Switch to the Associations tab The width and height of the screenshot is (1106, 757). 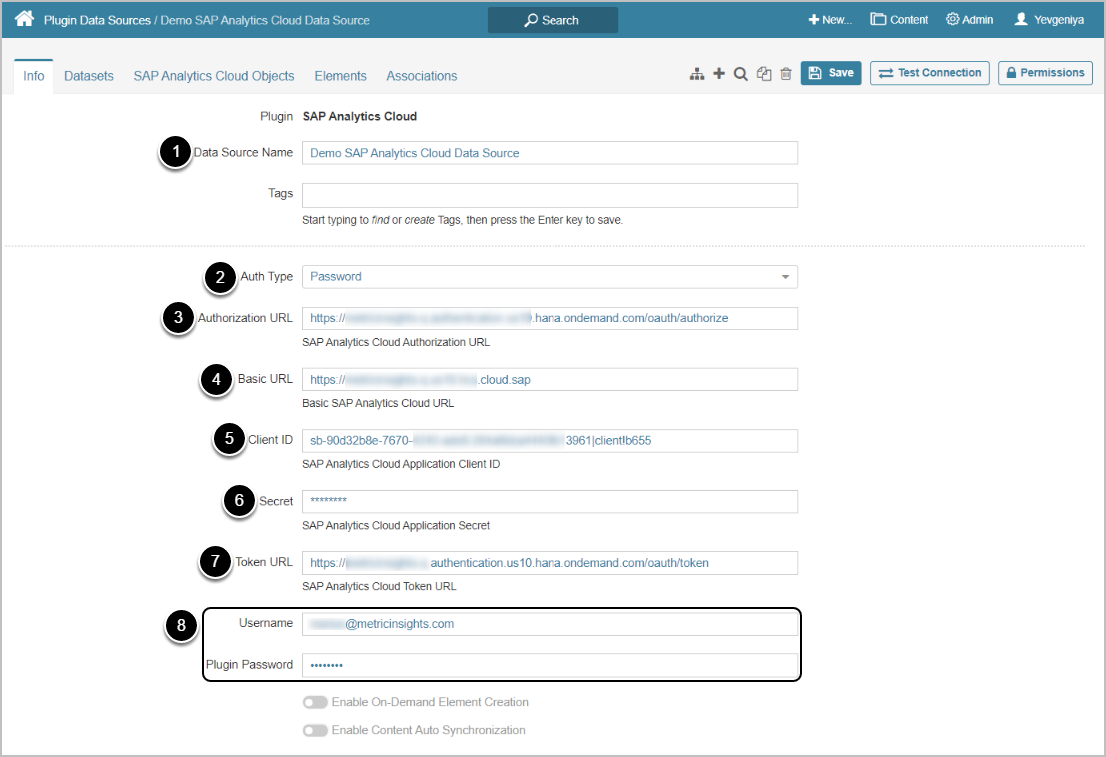[x=422, y=76]
